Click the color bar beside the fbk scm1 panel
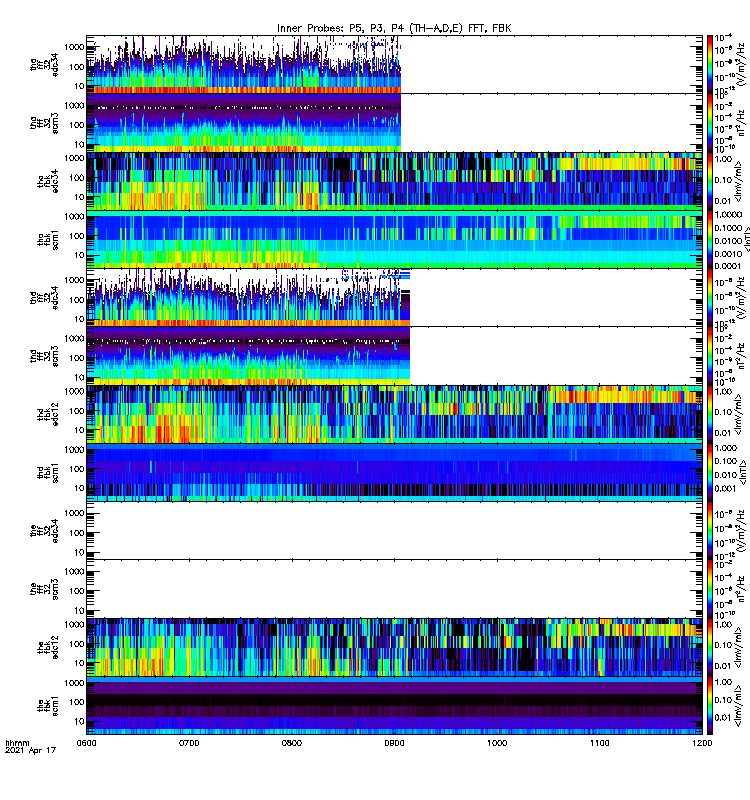Viewport: 750px width, 800px height. click(710, 705)
